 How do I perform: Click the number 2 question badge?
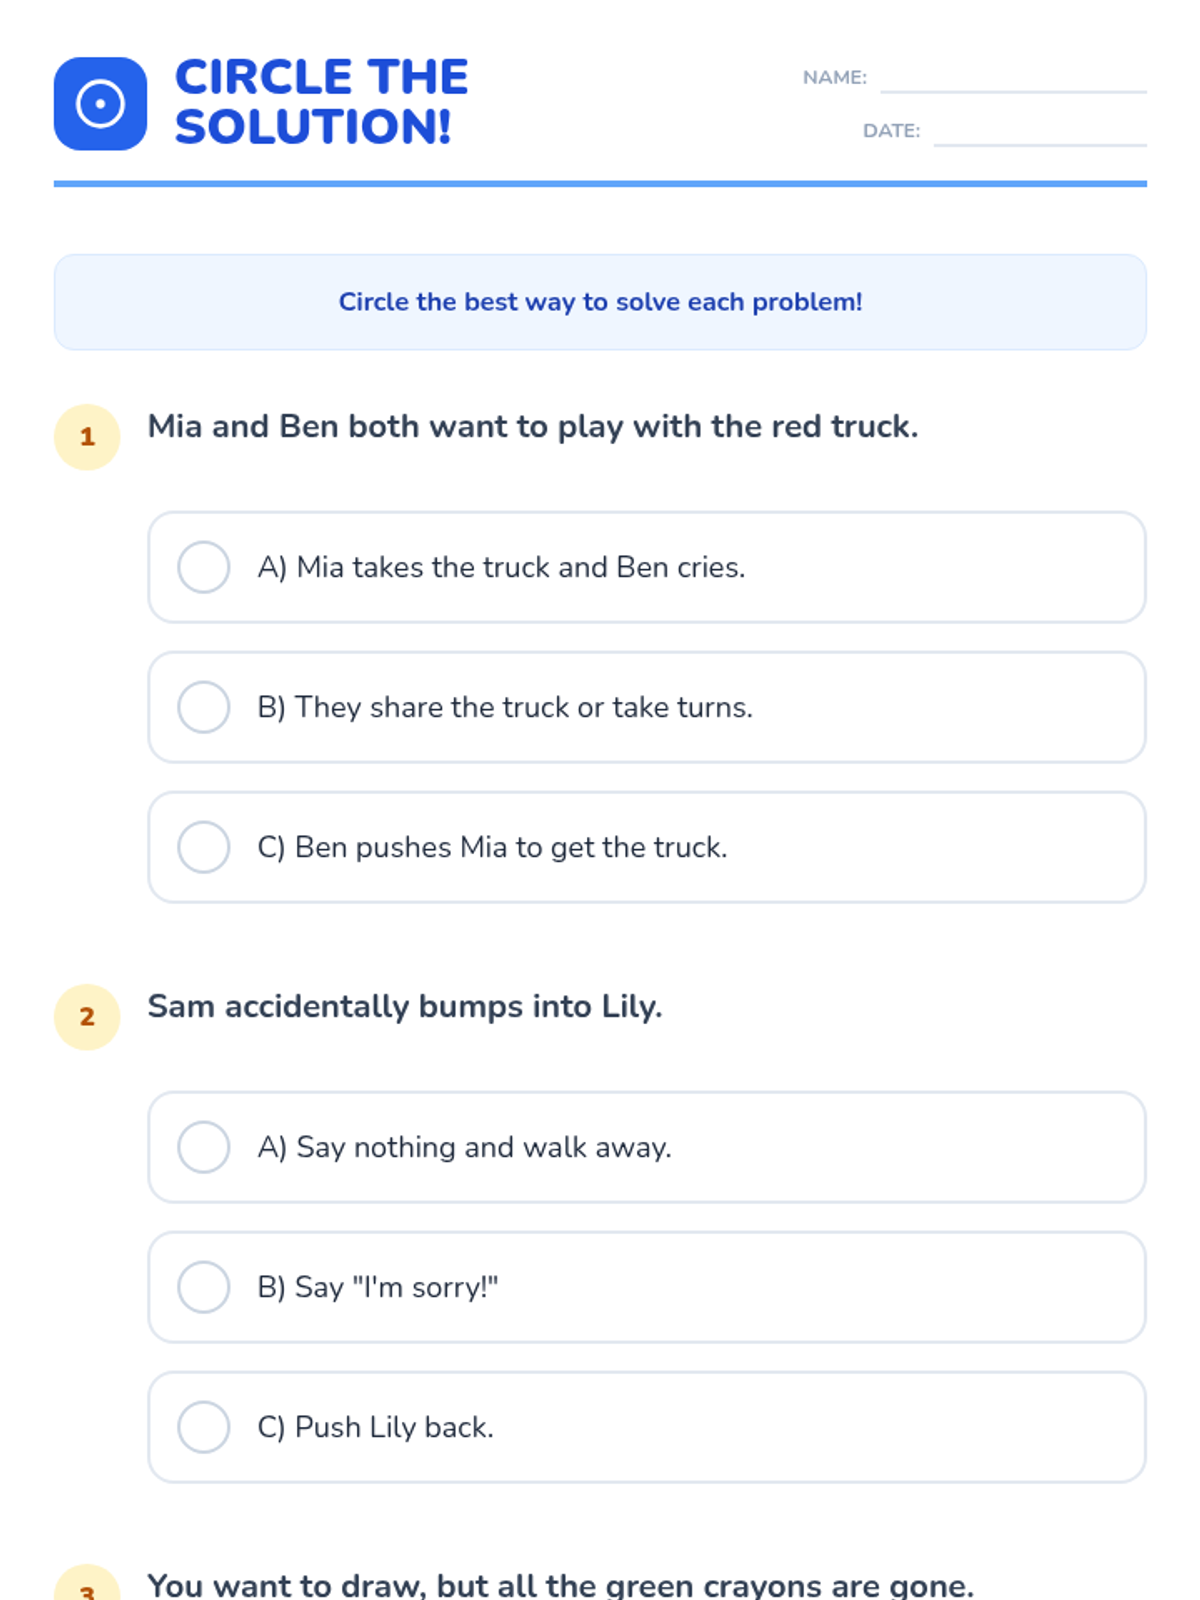coord(87,1017)
